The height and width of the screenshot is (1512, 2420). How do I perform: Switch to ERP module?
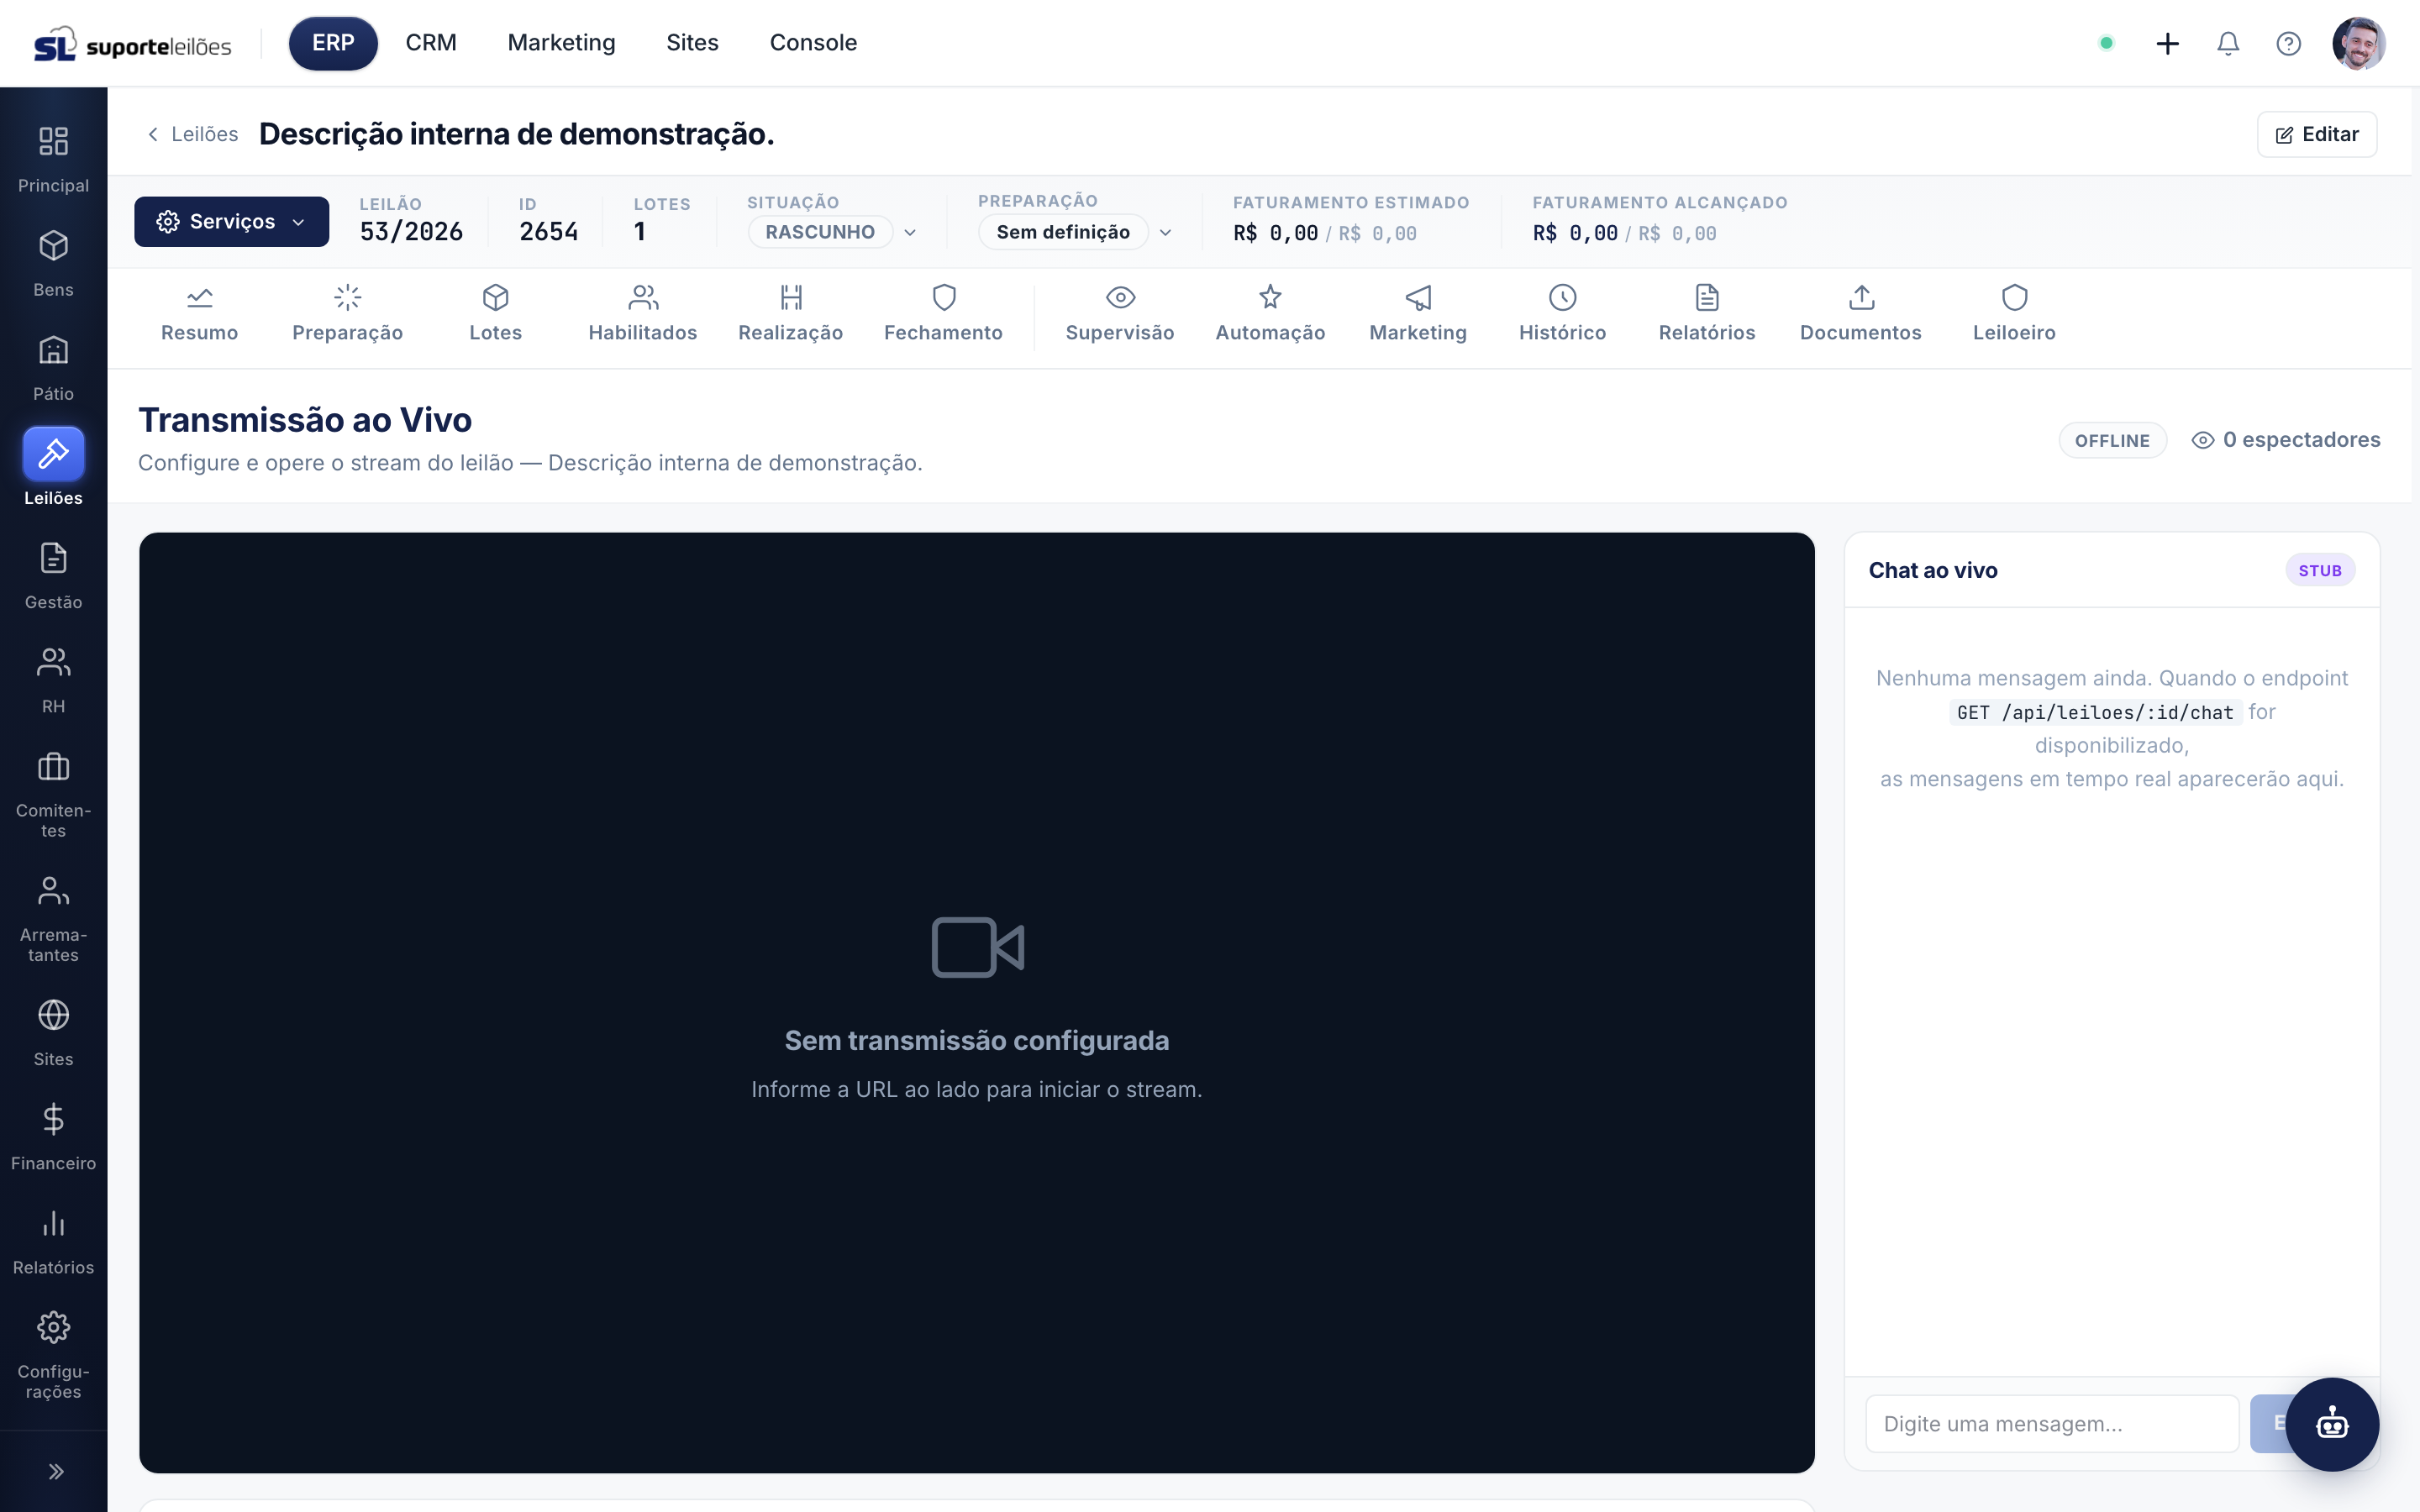coord(333,43)
